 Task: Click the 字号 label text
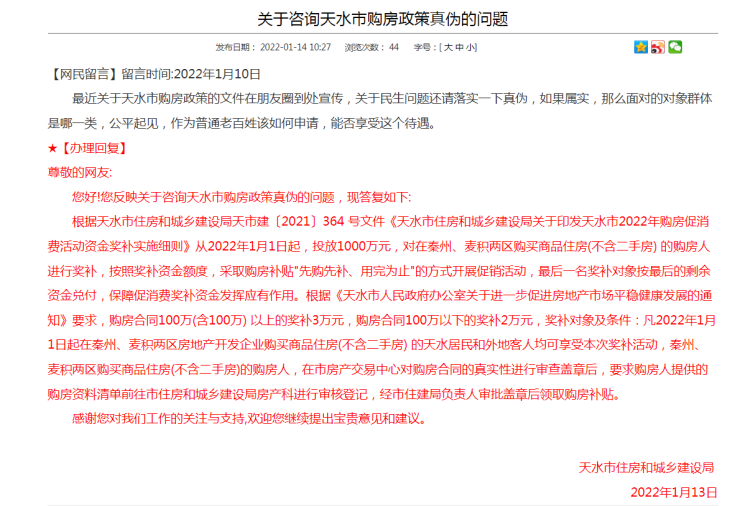[x=423, y=47]
